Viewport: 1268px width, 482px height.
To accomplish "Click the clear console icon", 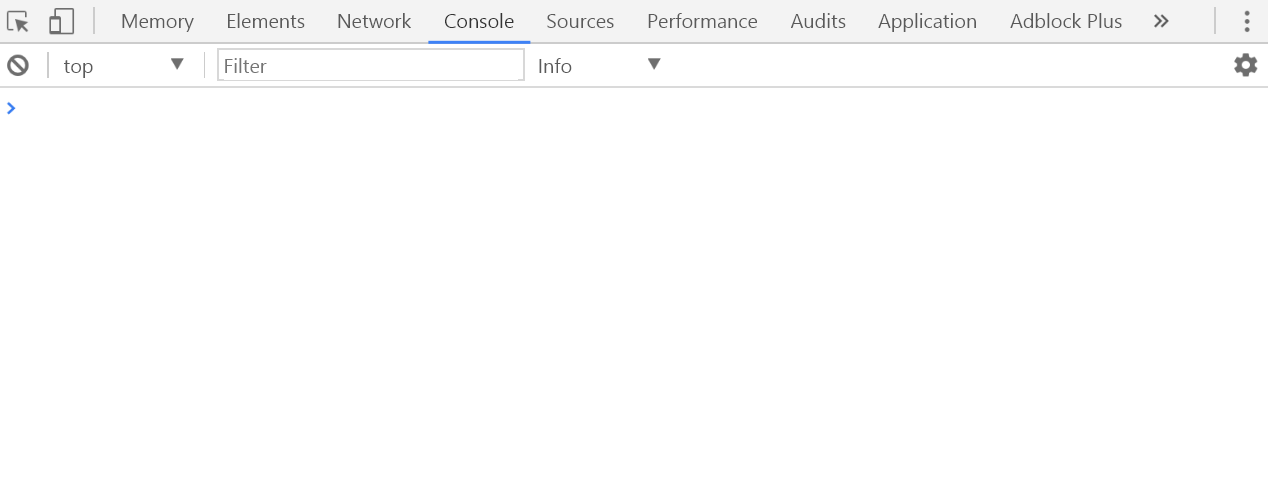I will coord(18,66).
